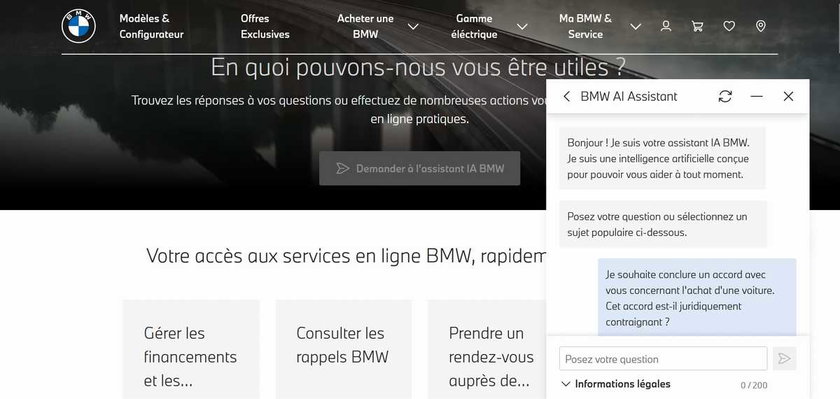This screenshot has width=840, height=399.
Task: Expand the Ma BMW & Service dropdown chevron
Action: [636, 26]
